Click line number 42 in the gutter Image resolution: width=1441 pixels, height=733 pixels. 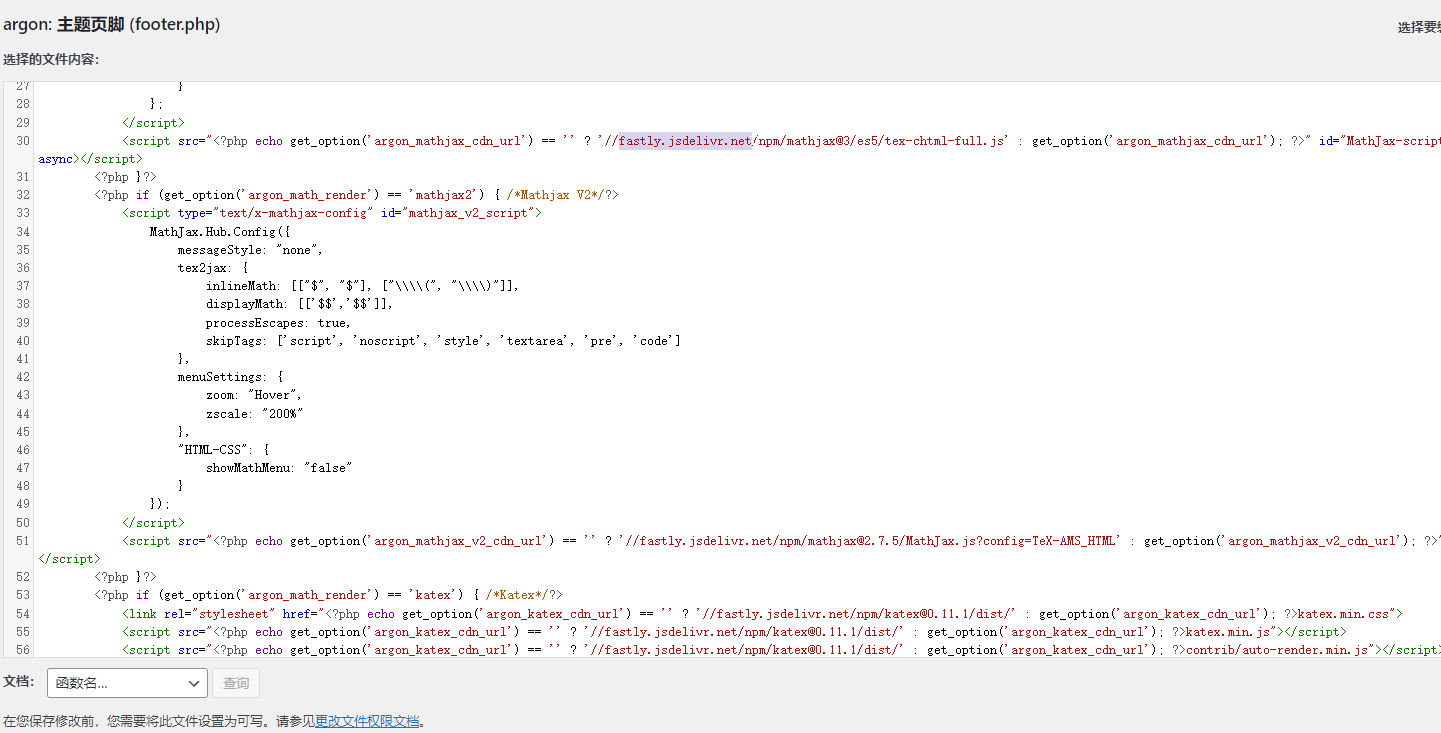click(x=22, y=377)
